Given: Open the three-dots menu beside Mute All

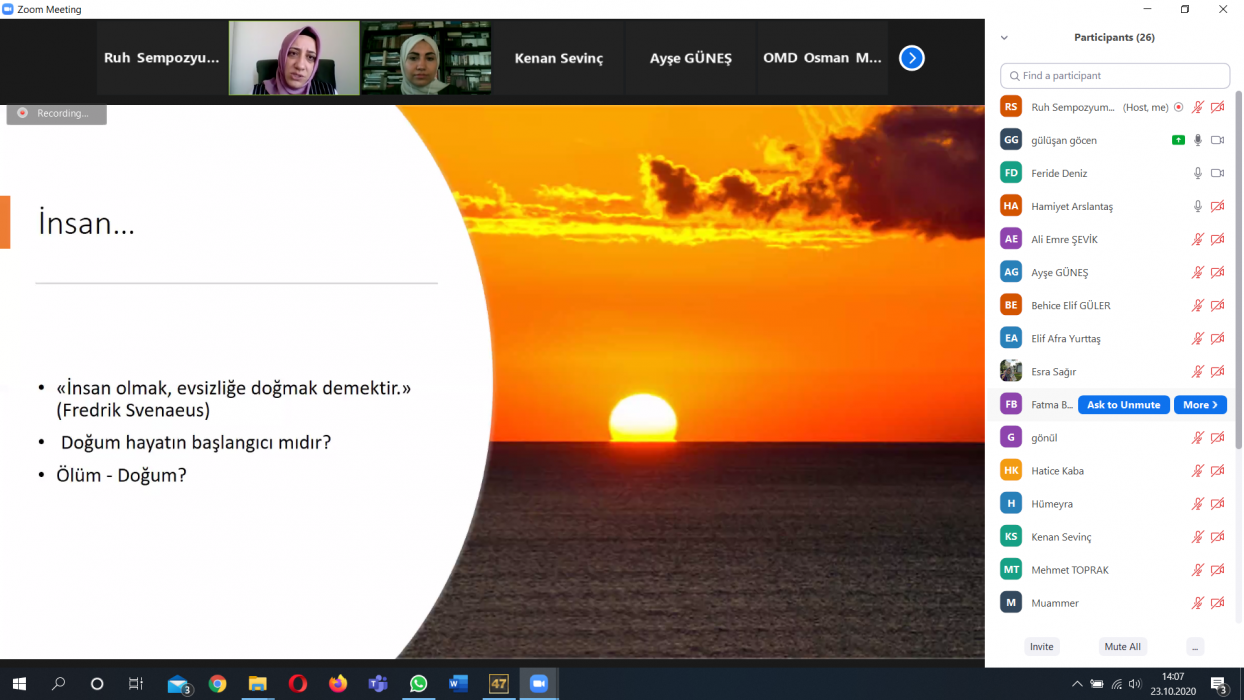Looking at the screenshot, I should click(1195, 647).
